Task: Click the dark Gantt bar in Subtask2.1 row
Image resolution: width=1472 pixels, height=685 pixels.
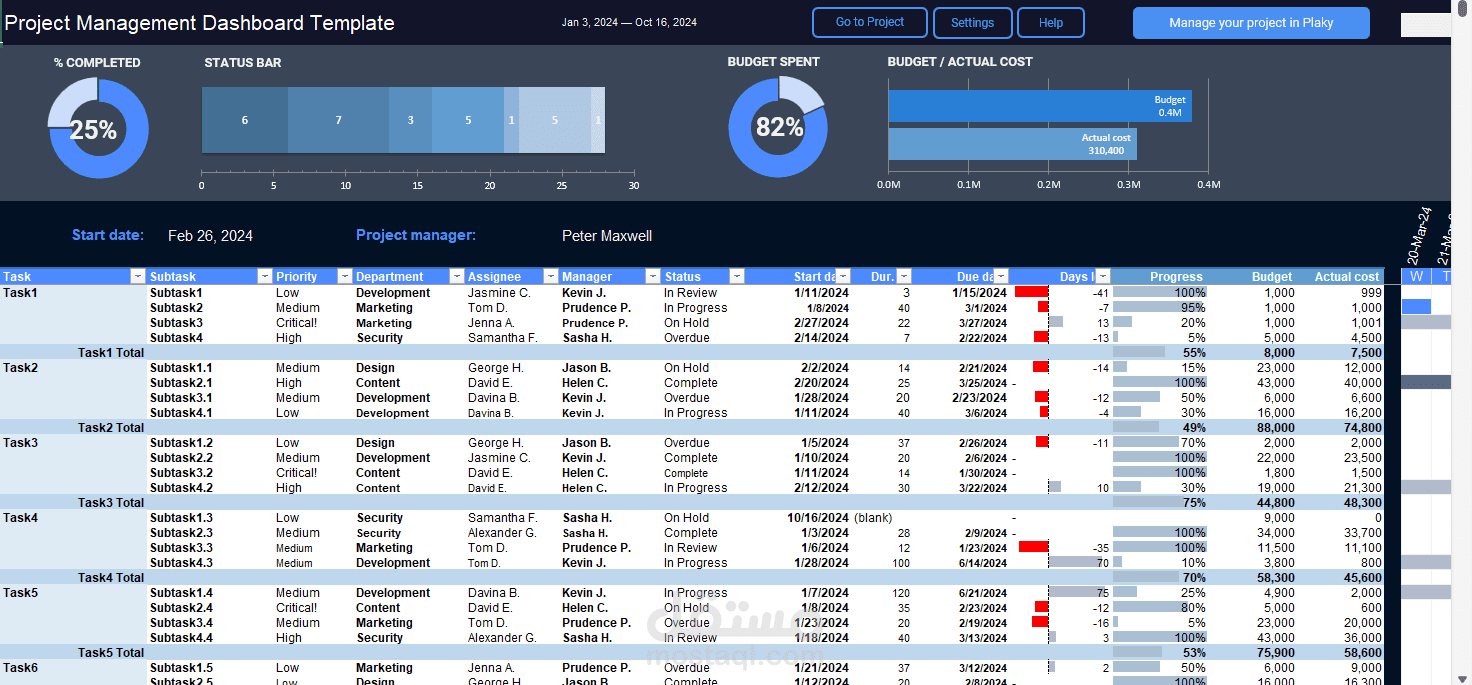Action: point(1426,382)
